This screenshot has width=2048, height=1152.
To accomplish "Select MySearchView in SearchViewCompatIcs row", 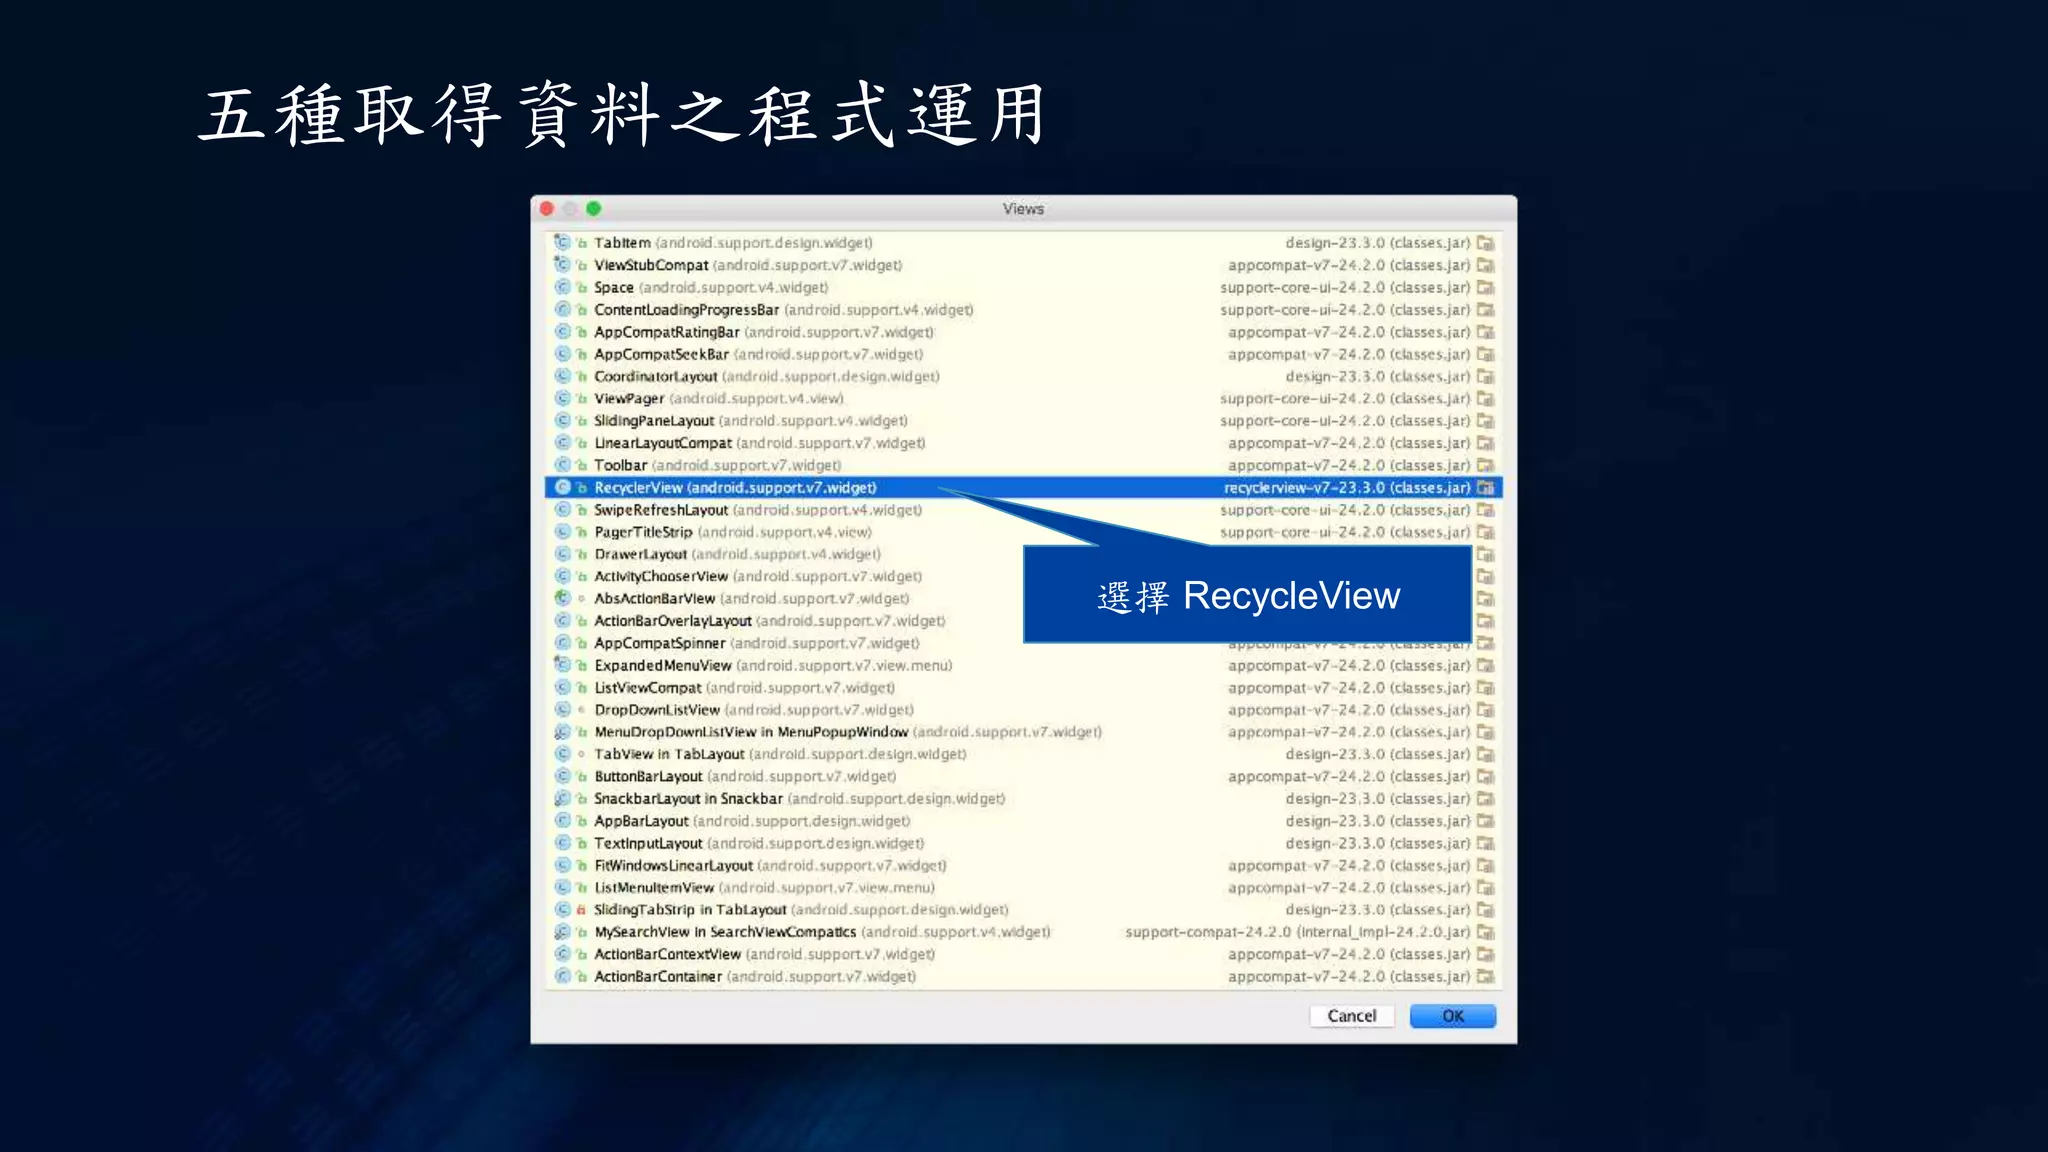I will [1023, 932].
